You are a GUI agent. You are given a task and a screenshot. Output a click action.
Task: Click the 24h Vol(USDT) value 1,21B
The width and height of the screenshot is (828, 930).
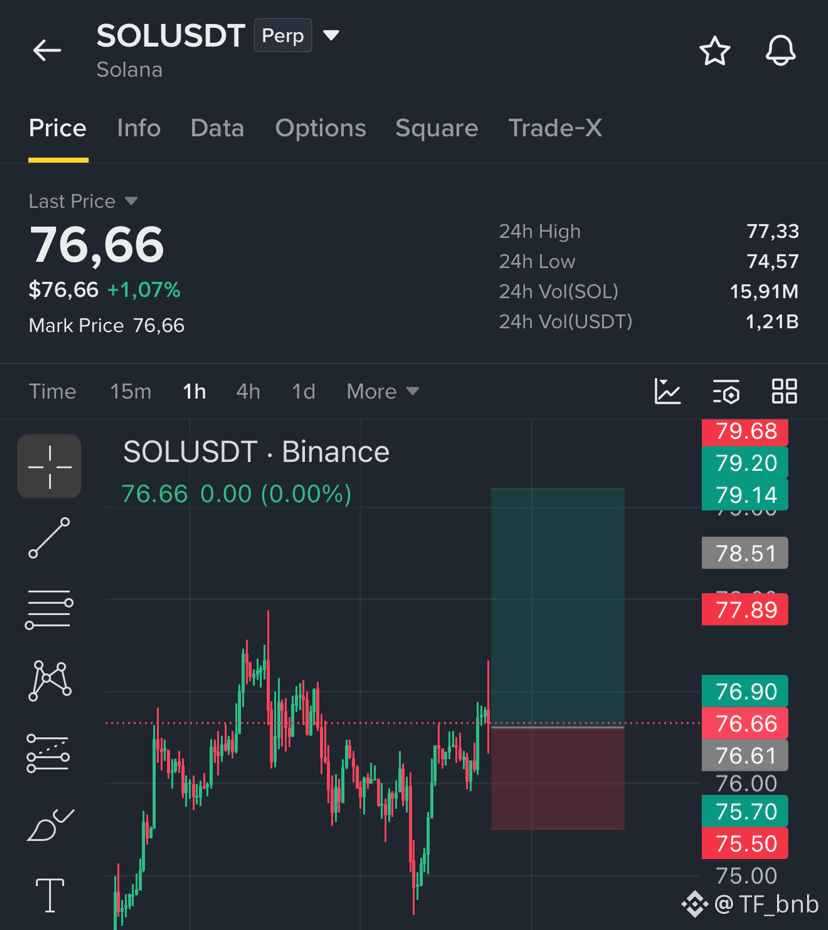(772, 322)
